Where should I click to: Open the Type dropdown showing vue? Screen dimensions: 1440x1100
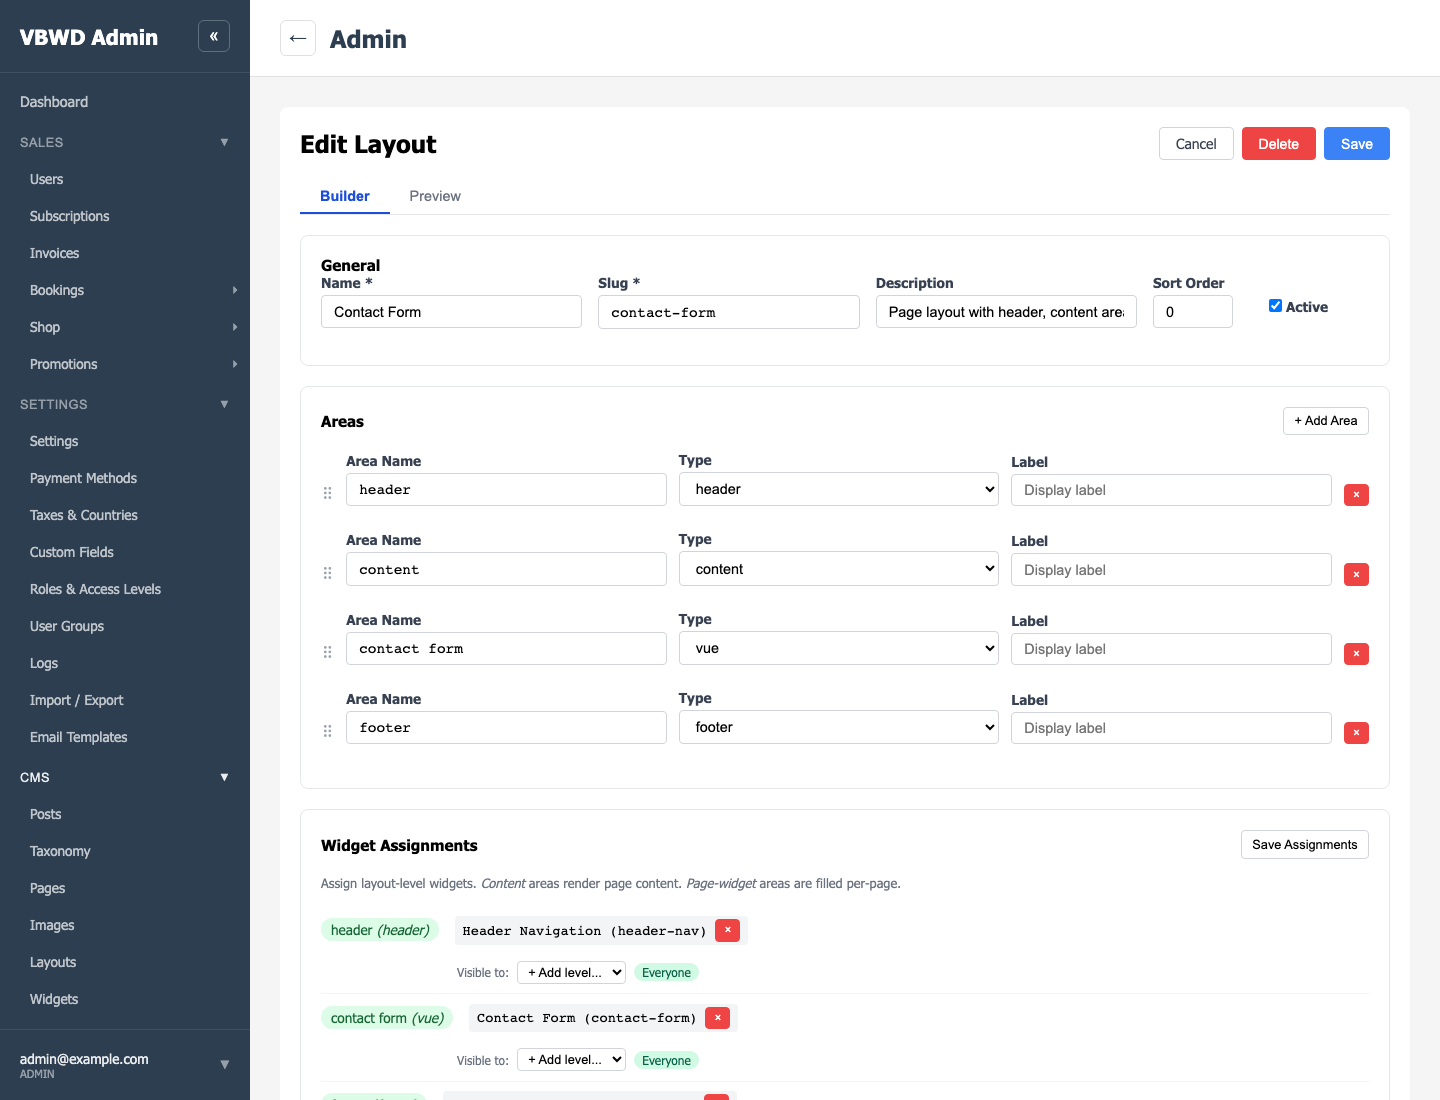838,648
